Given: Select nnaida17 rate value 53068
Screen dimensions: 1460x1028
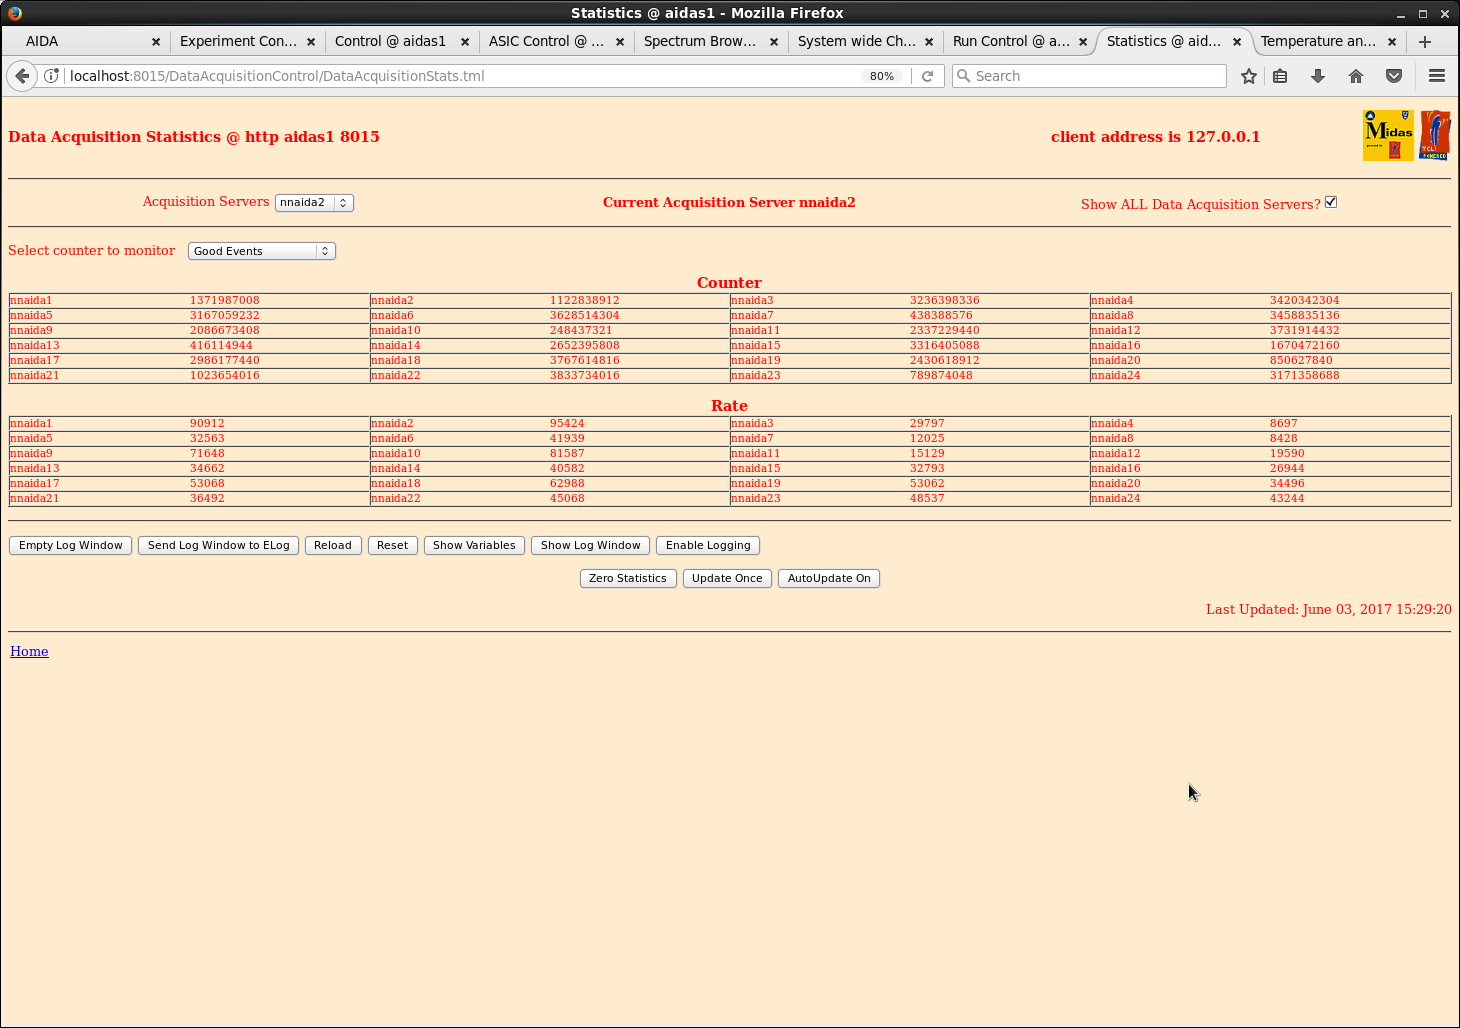Looking at the screenshot, I should [207, 483].
